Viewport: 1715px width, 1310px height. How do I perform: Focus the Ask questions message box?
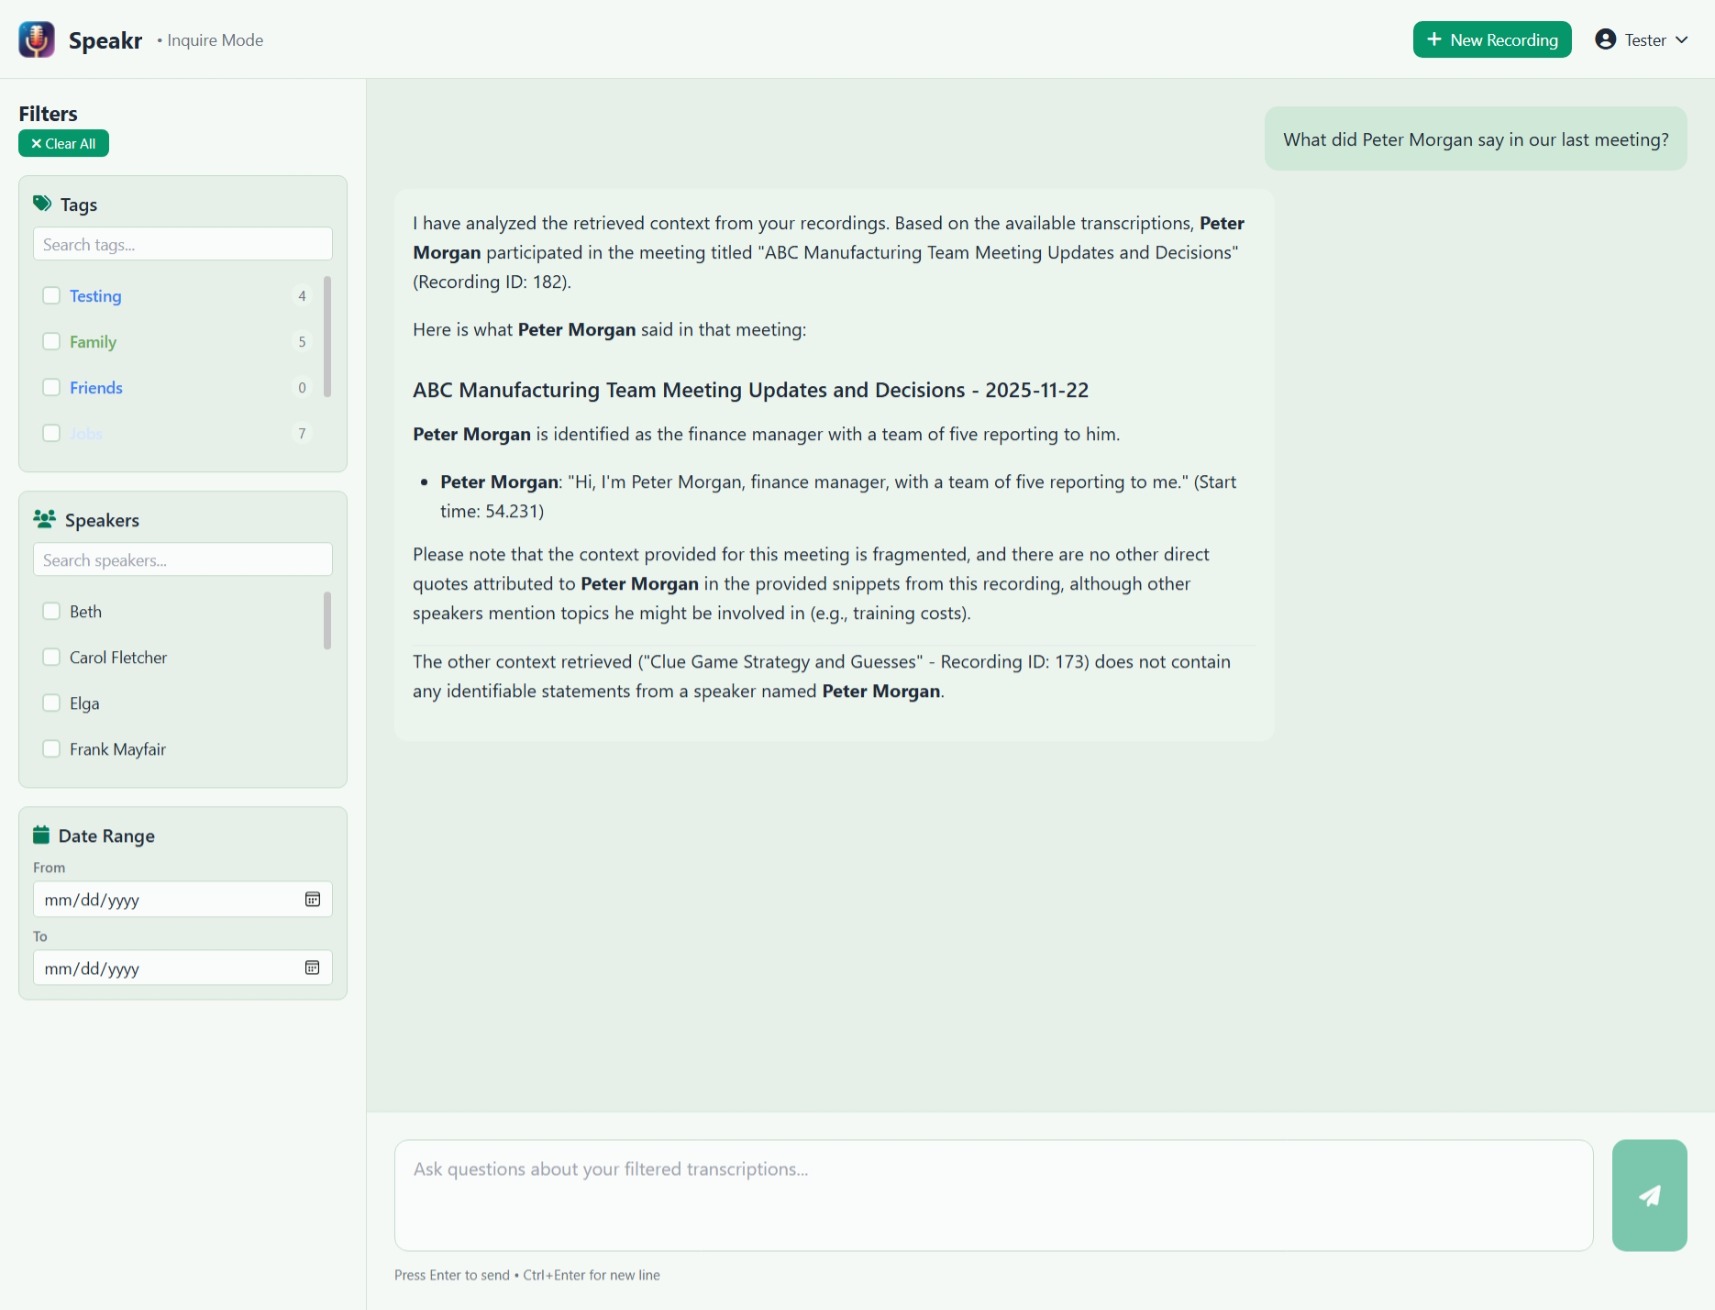point(993,1195)
